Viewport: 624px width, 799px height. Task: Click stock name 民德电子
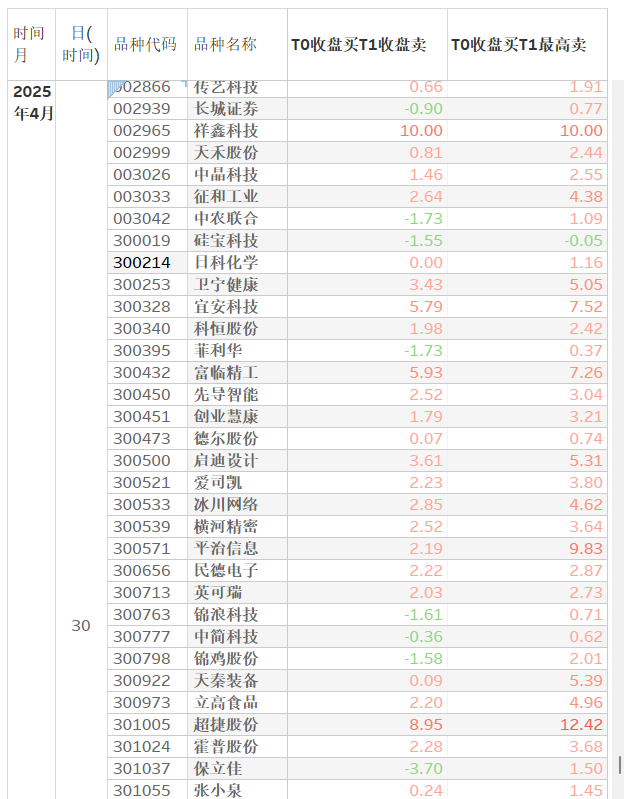[226, 570]
